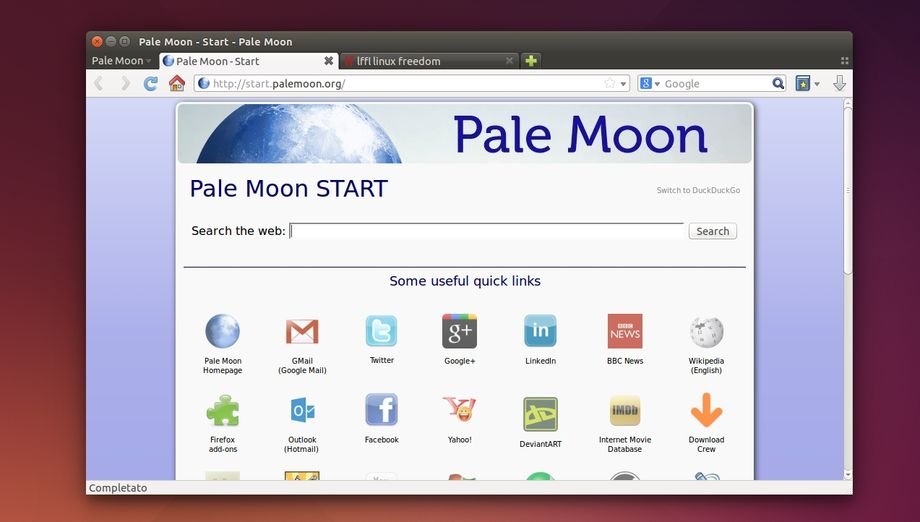Expand the Pale Moon application menu
Viewport: 920px width, 522px height.
coord(121,60)
